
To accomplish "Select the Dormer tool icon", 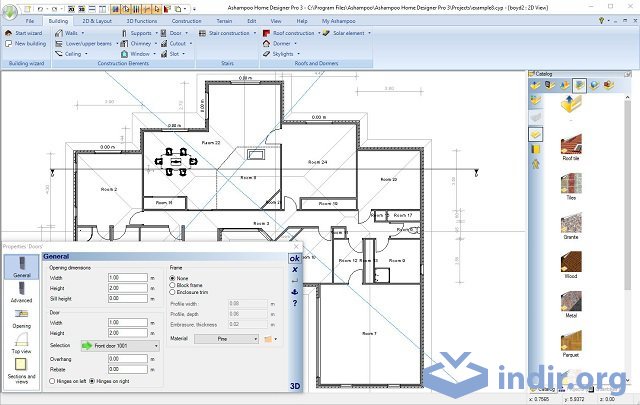I will coord(267,43).
